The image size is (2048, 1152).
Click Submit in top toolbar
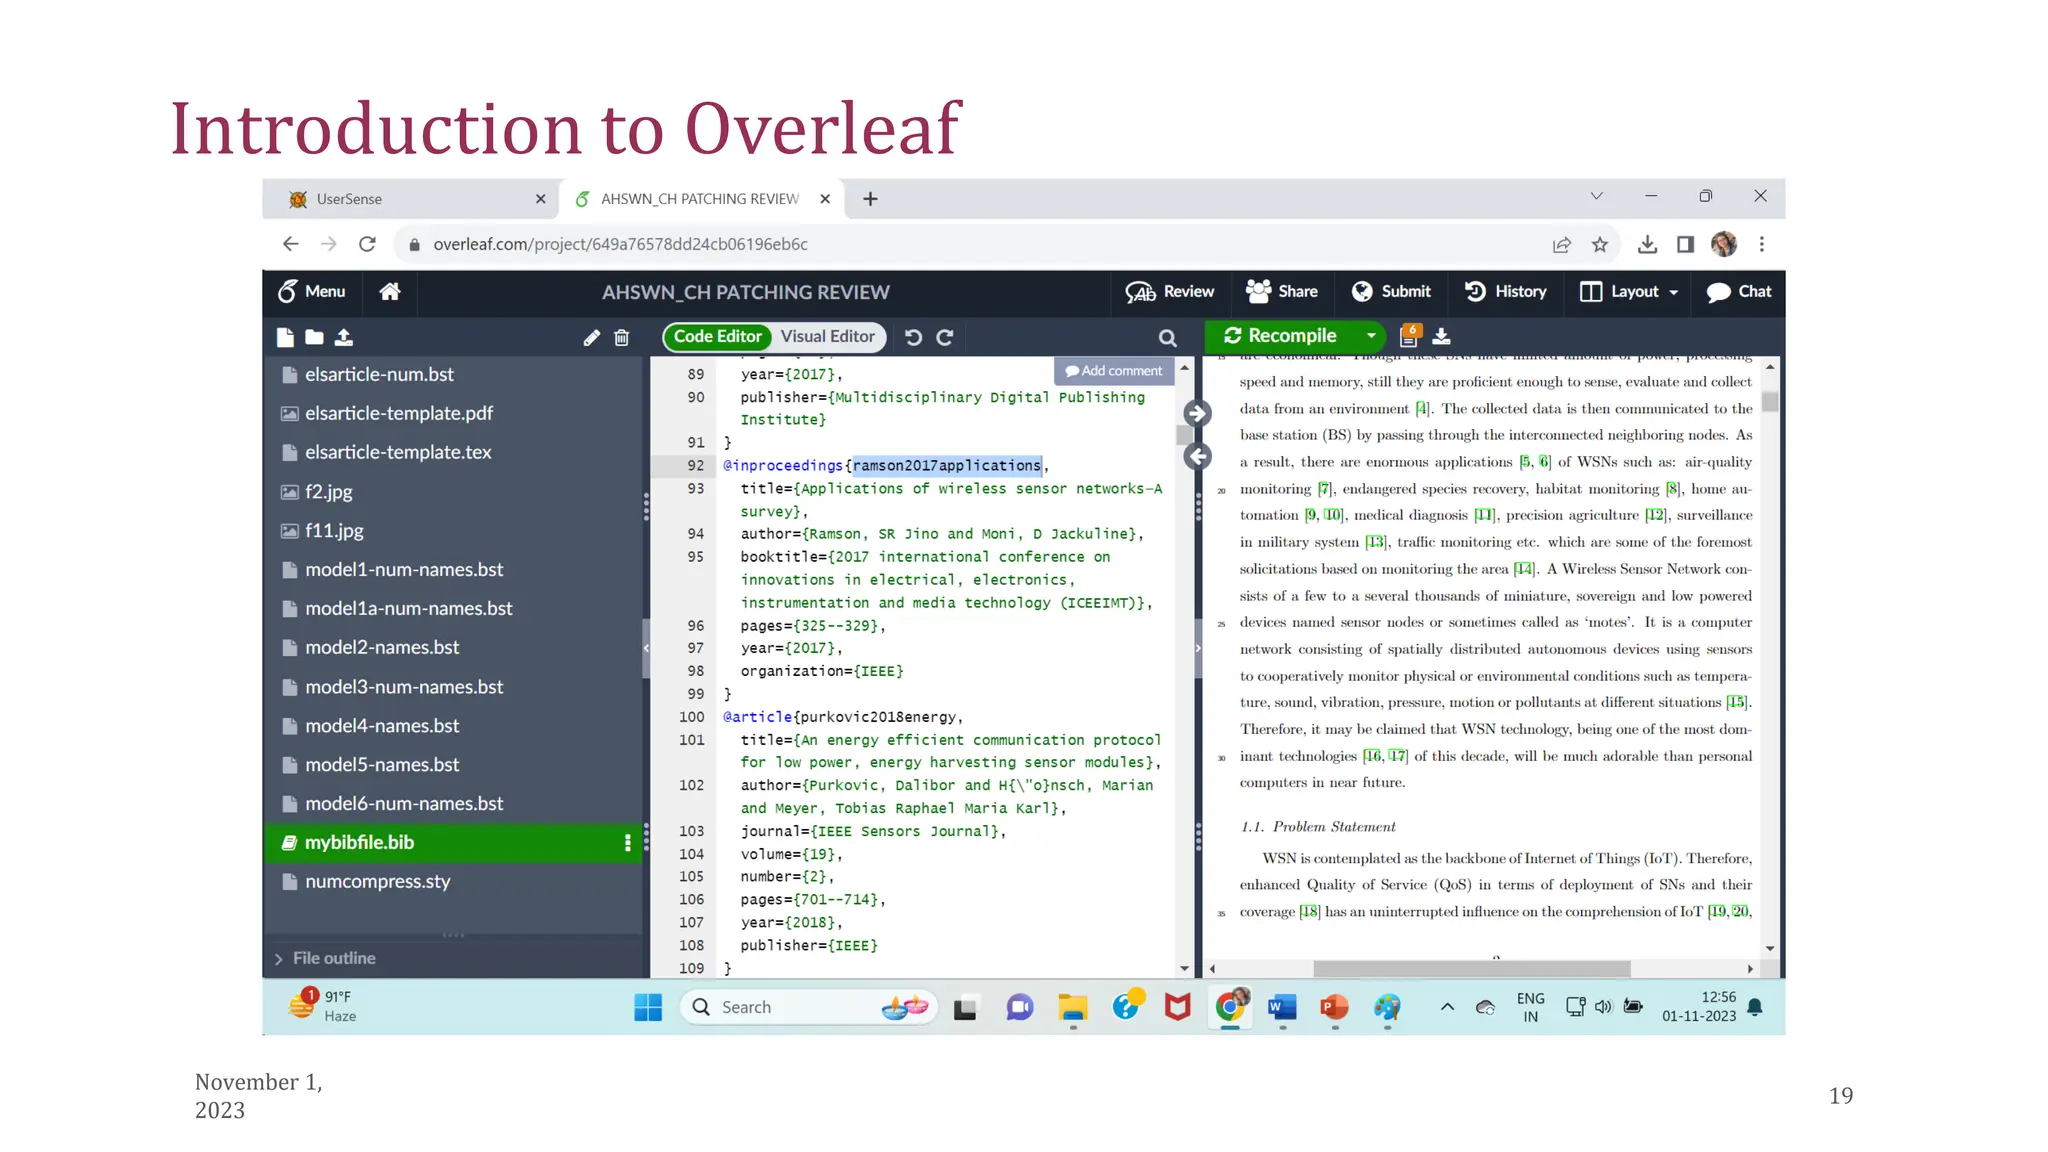pyautogui.click(x=1391, y=291)
